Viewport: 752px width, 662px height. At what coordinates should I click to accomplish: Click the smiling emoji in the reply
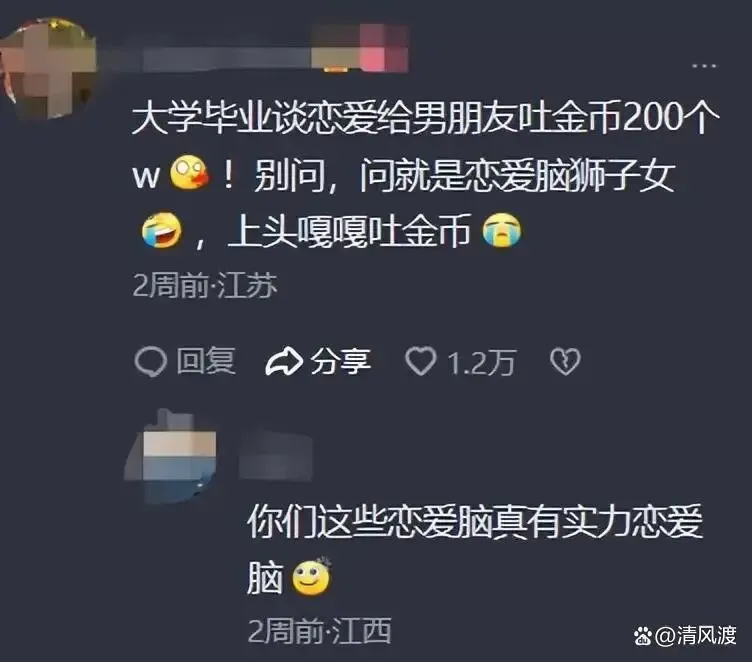[312, 577]
